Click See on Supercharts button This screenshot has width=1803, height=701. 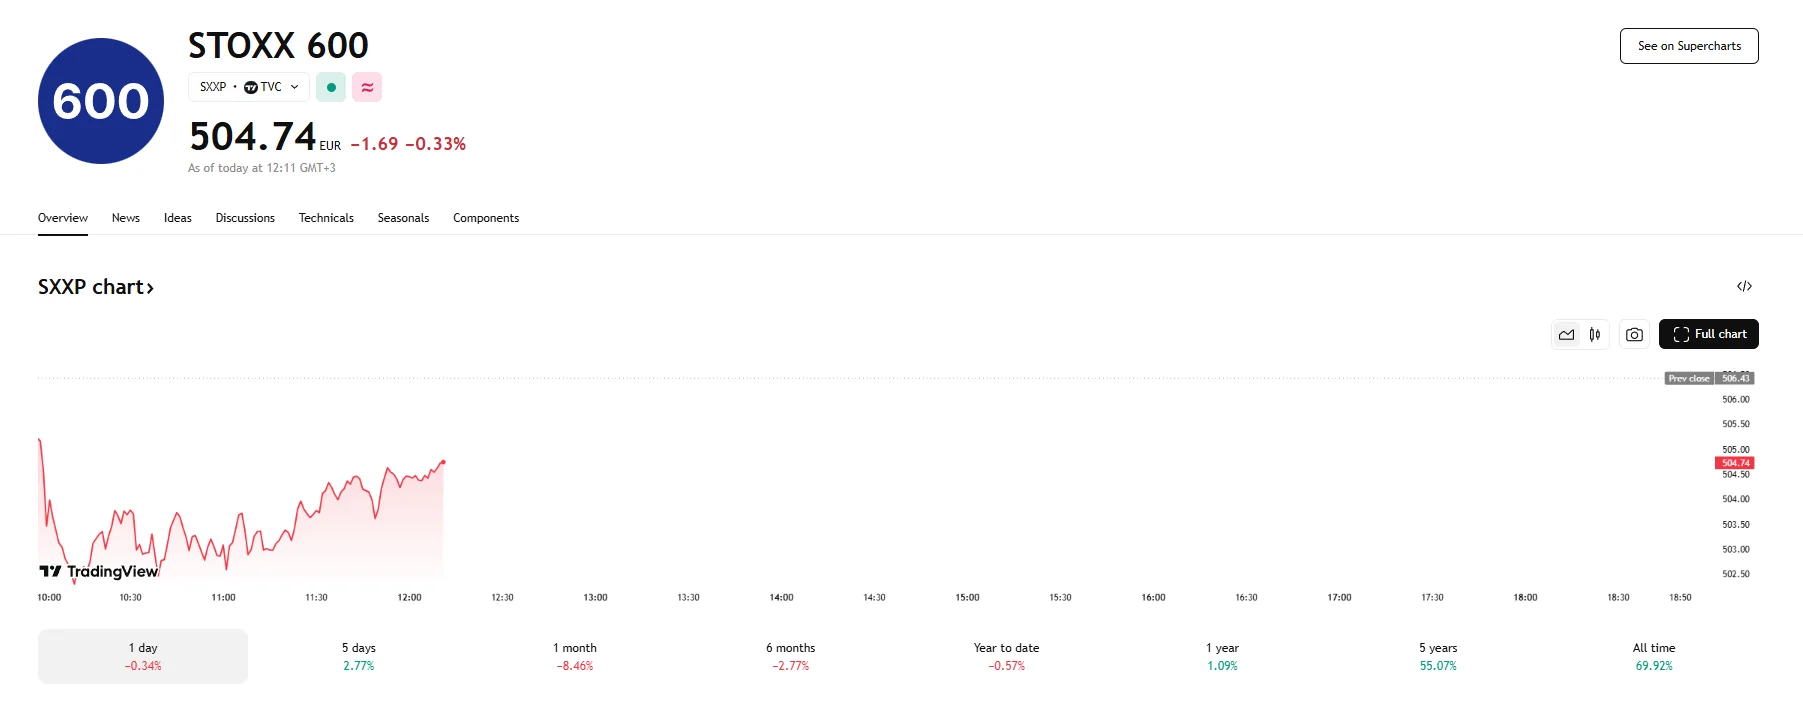(1689, 46)
